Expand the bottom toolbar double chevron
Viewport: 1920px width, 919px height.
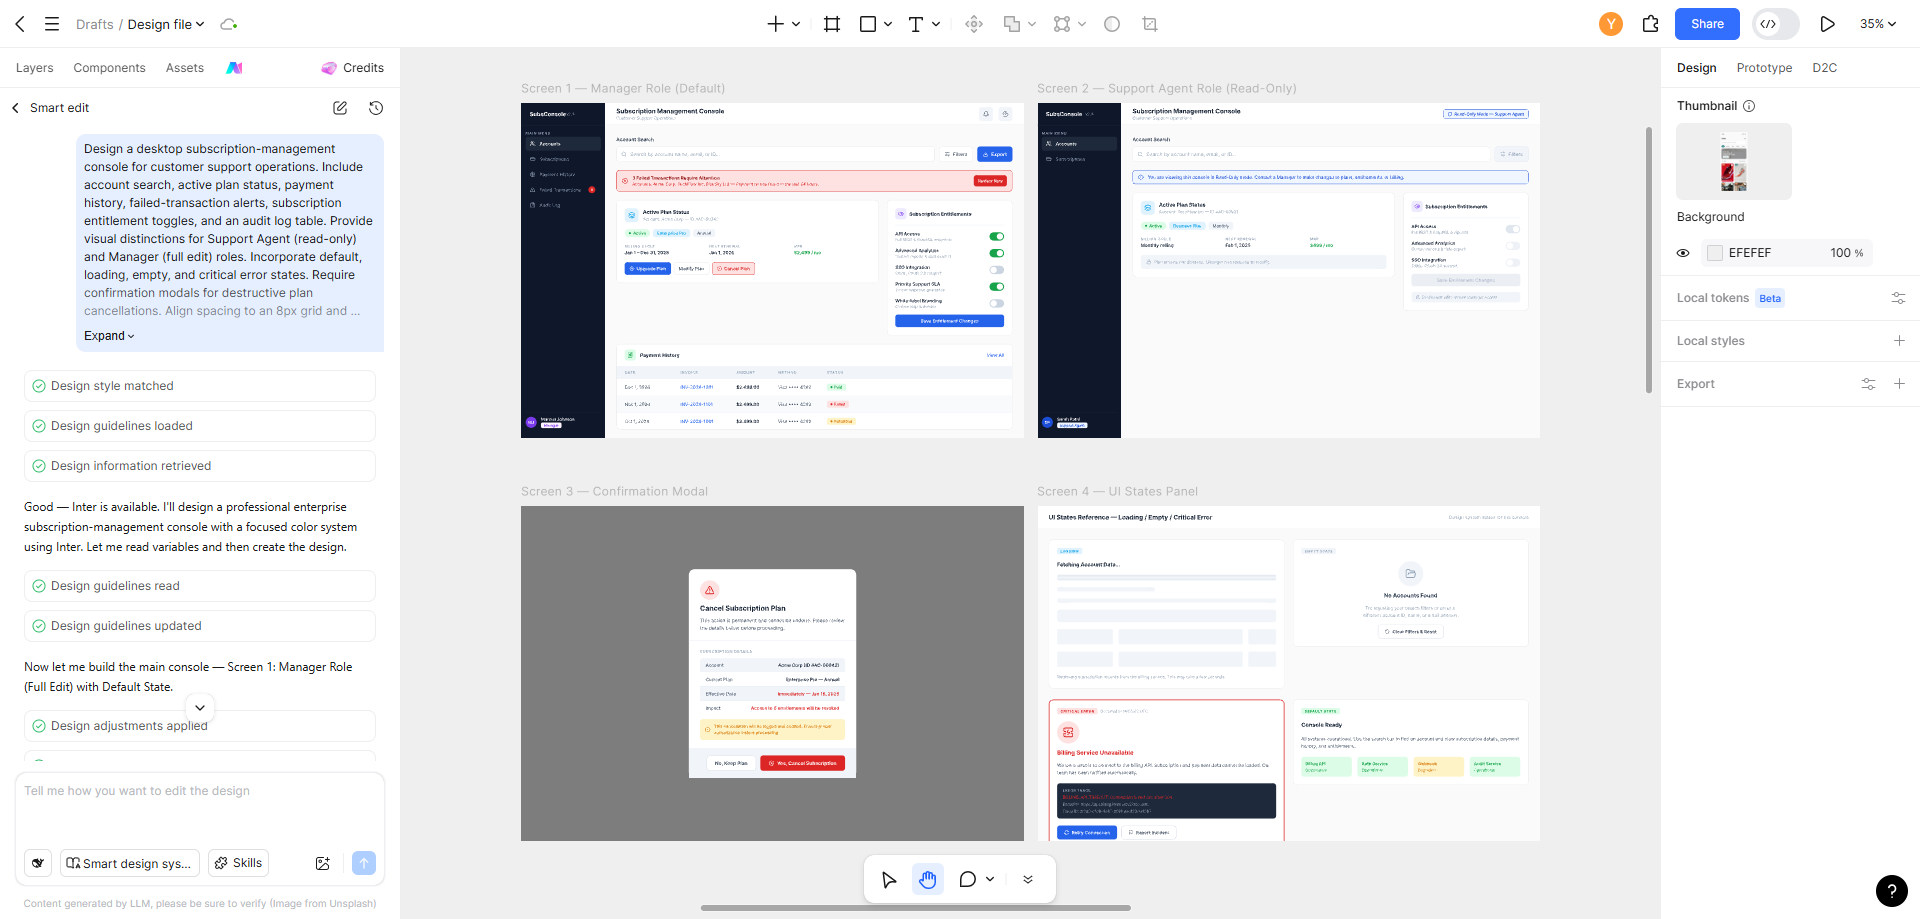[1028, 879]
